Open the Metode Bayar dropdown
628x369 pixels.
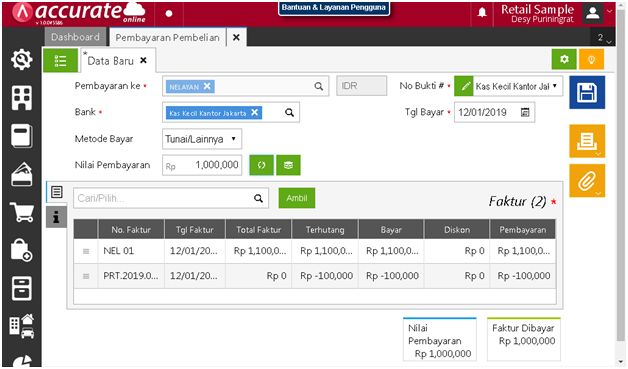tap(202, 139)
